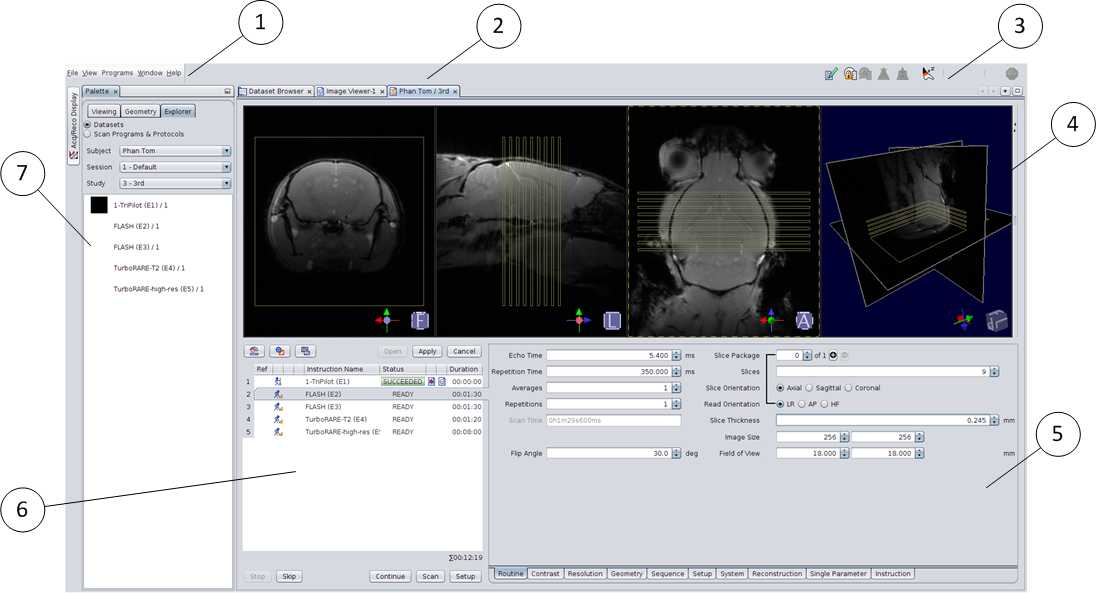
Task: Click the Apply button
Action: (x=427, y=351)
